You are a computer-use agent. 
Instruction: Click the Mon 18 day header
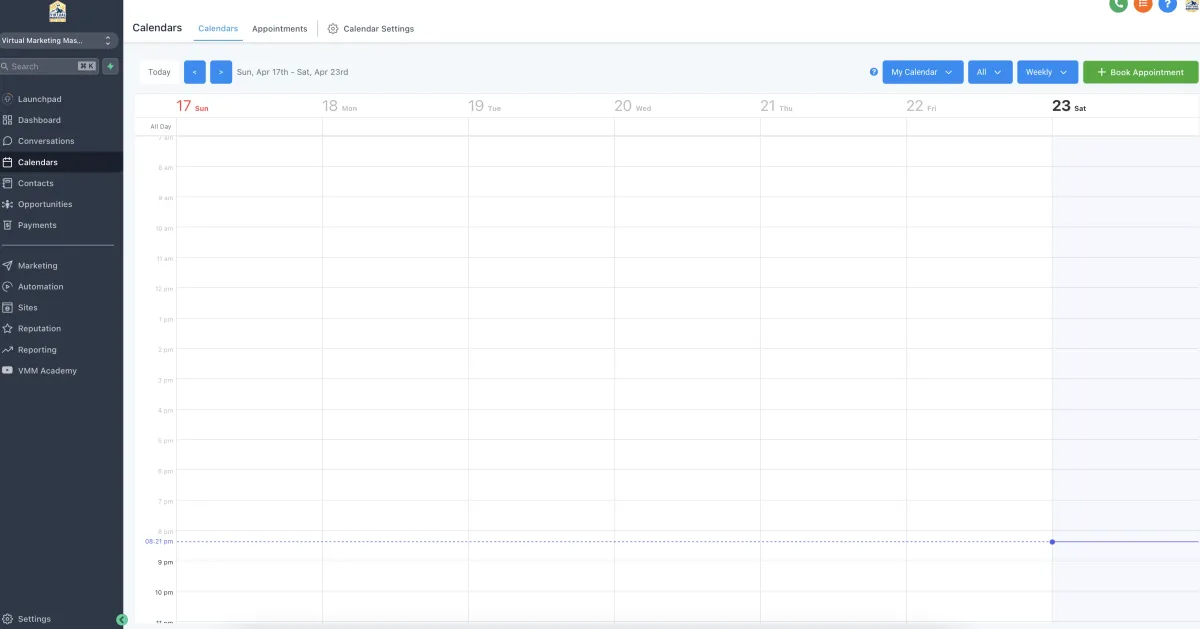tap(339, 106)
